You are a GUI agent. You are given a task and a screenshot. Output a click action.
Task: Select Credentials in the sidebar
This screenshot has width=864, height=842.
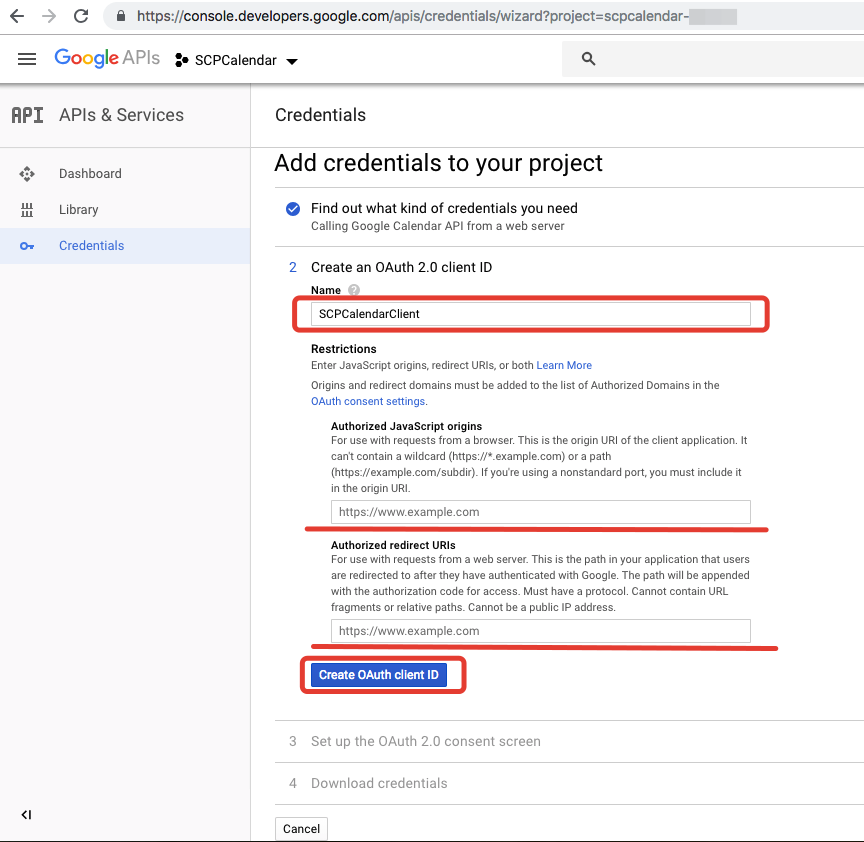point(91,245)
